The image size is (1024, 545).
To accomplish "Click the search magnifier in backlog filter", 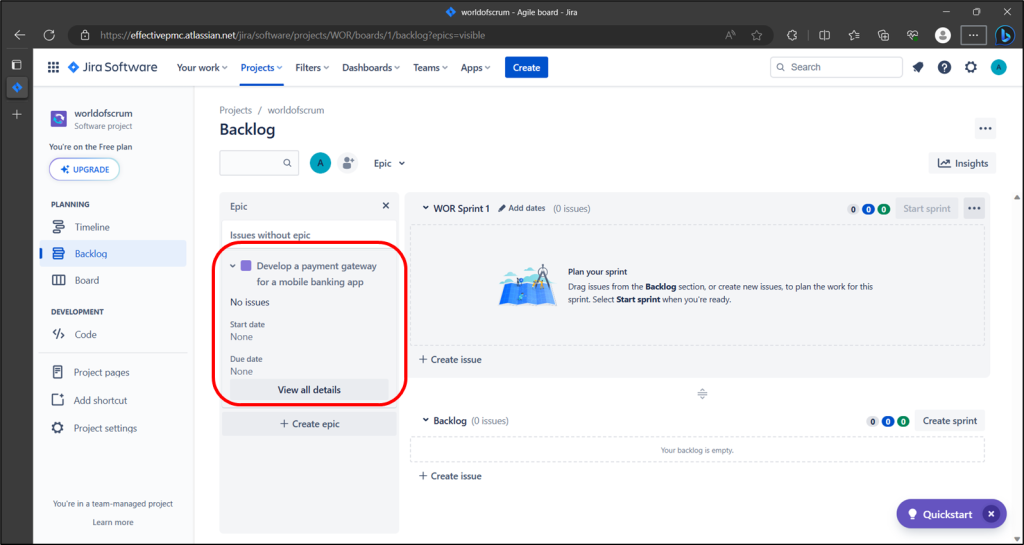I will pos(287,163).
